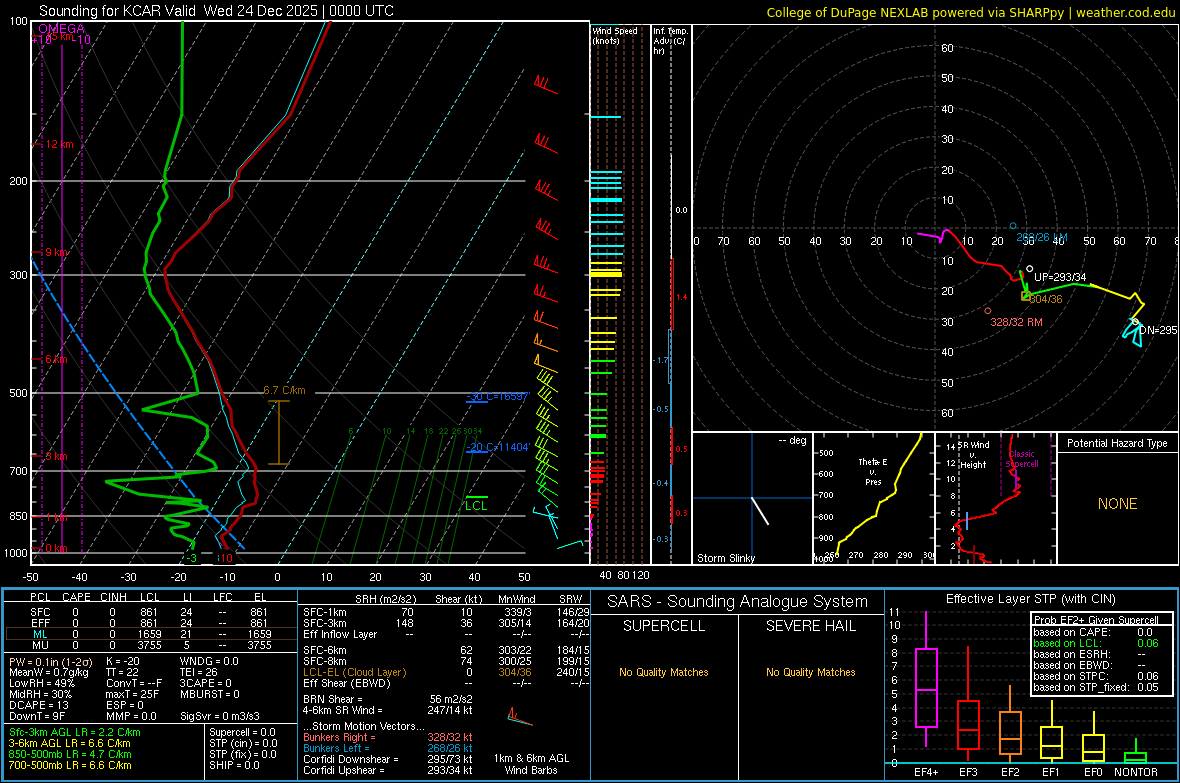Viewport: 1180px width, 783px height.
Task: Click the Sfc-3km AGL LR = 2.2 C/km line
Action: pyautogui.click(x=75, y=732)
